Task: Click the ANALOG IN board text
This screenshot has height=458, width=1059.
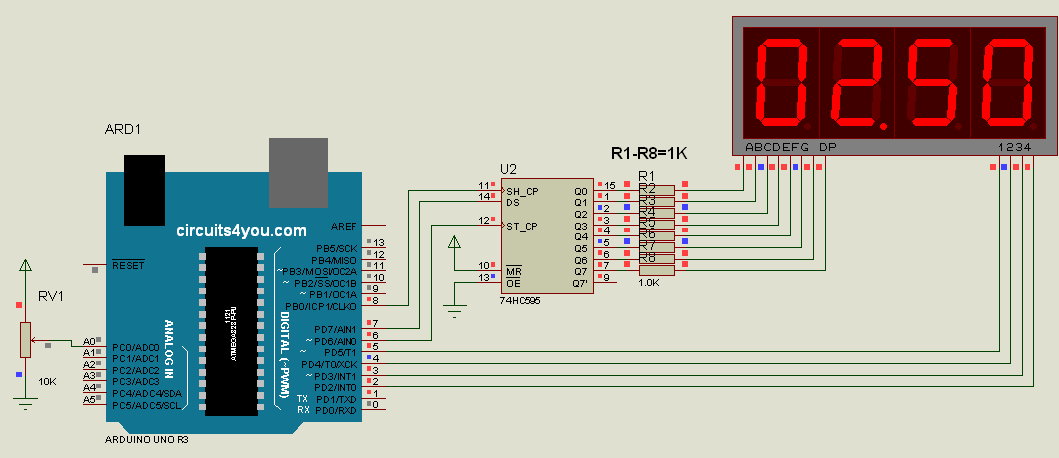Action: [x=169, y=349]
